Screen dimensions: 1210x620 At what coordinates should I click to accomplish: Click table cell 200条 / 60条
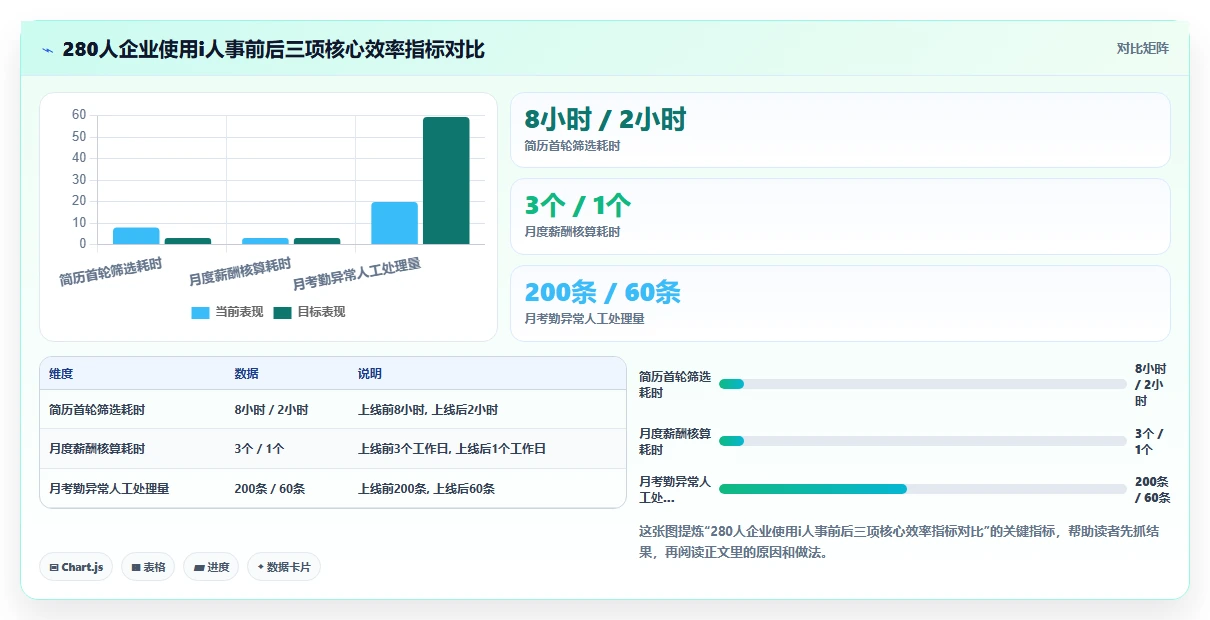(270, 489)
